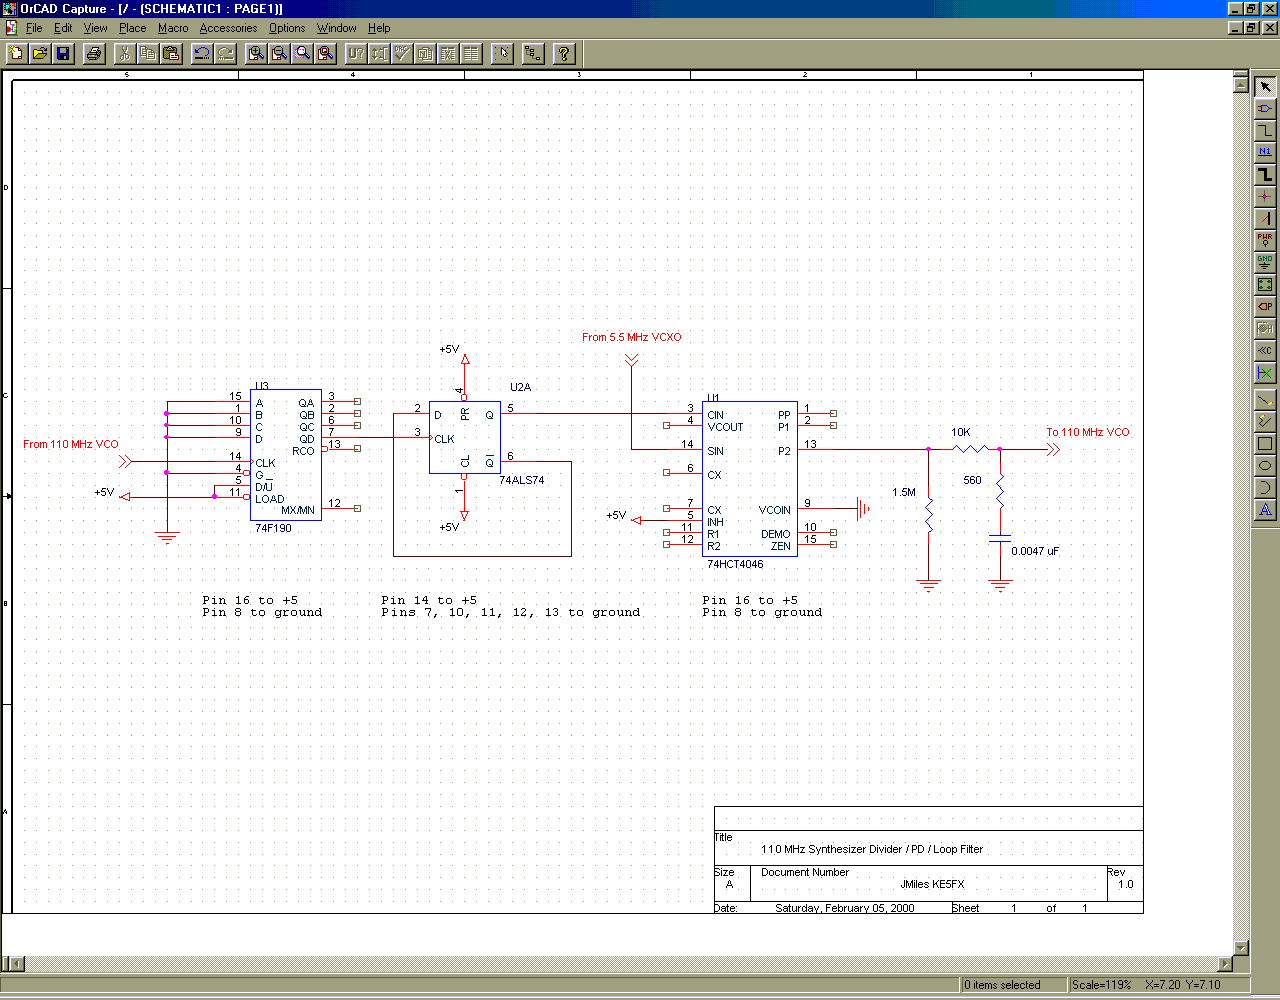Select the Place Bus Entry tool
Image resolution: width=1280 pixels, height=1000 pixels.
click(1265, 218)
